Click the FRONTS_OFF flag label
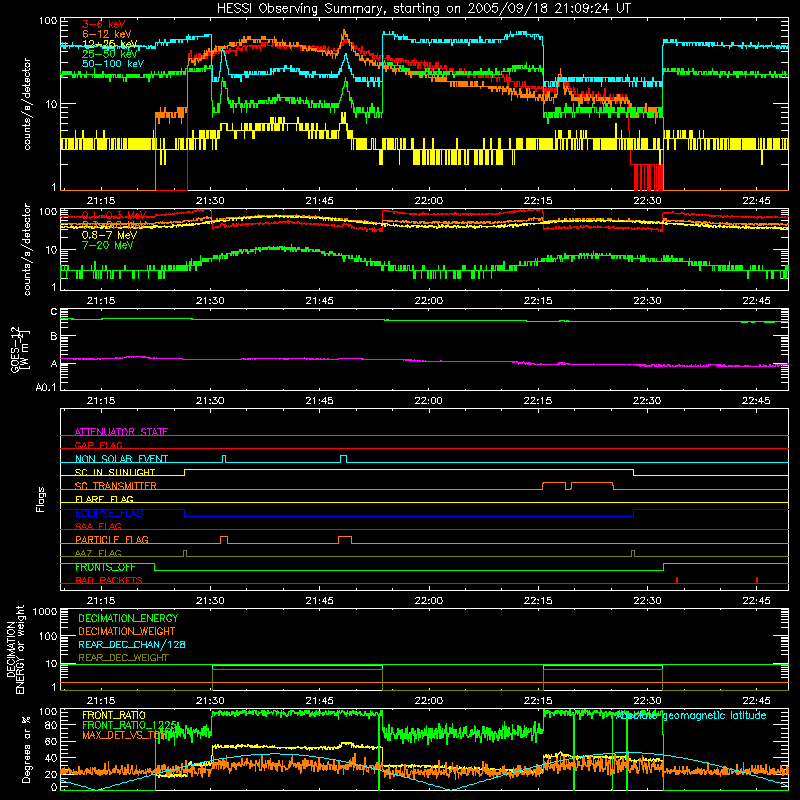 tap(105, 567)
